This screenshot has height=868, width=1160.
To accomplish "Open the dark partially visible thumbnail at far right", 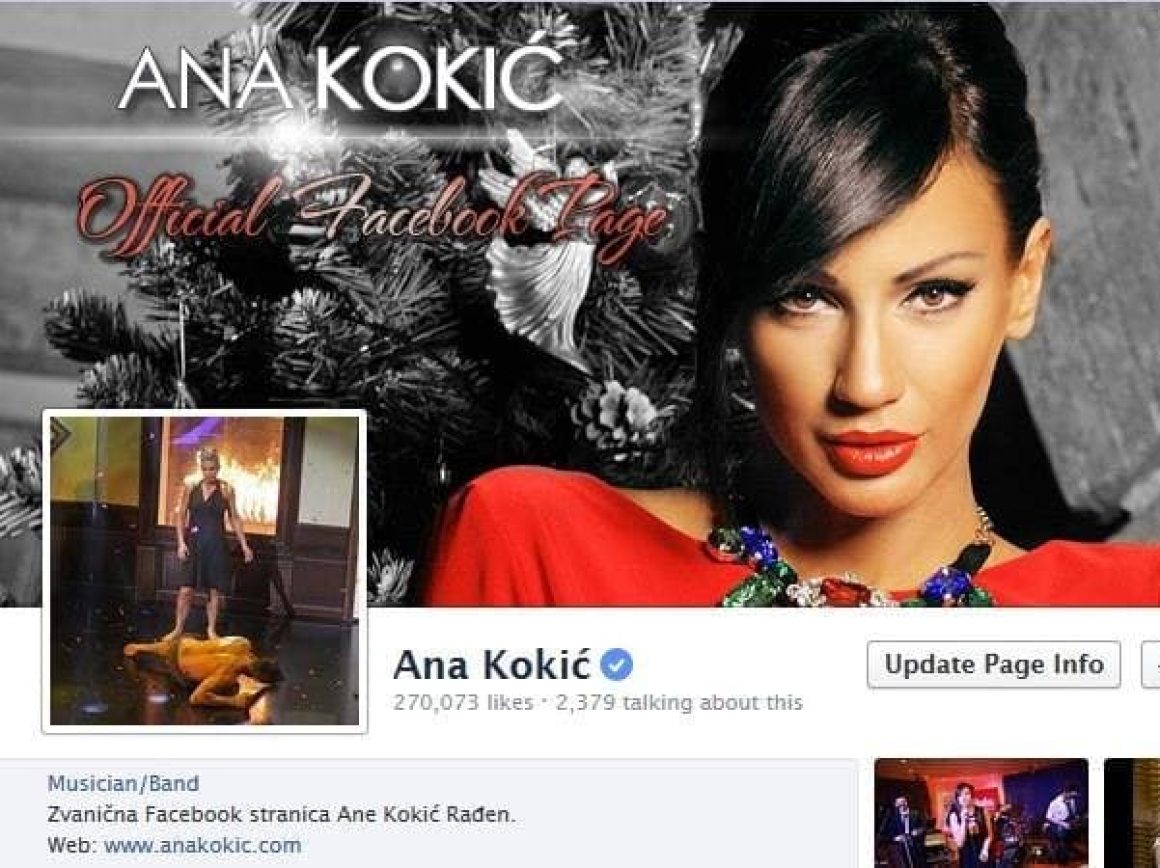I will point(1132,813).
